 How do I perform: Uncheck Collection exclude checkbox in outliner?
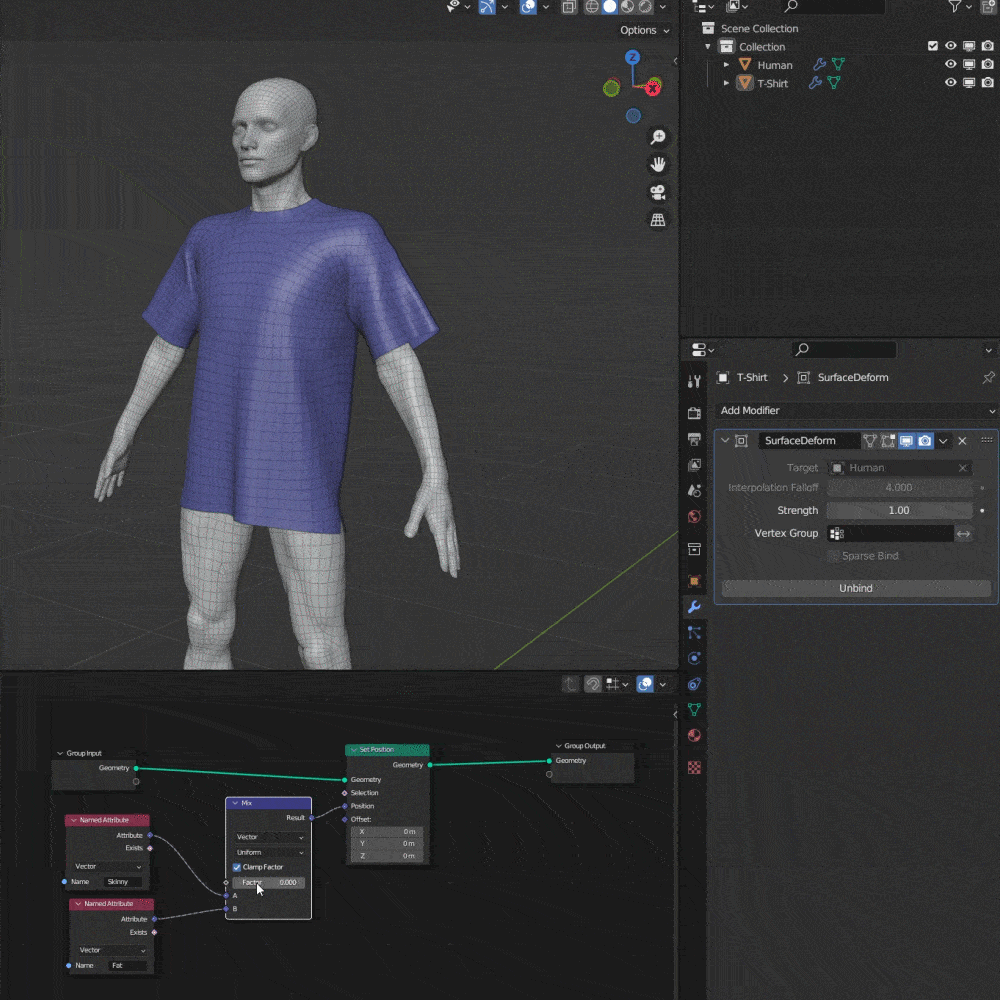coord(932,46)
